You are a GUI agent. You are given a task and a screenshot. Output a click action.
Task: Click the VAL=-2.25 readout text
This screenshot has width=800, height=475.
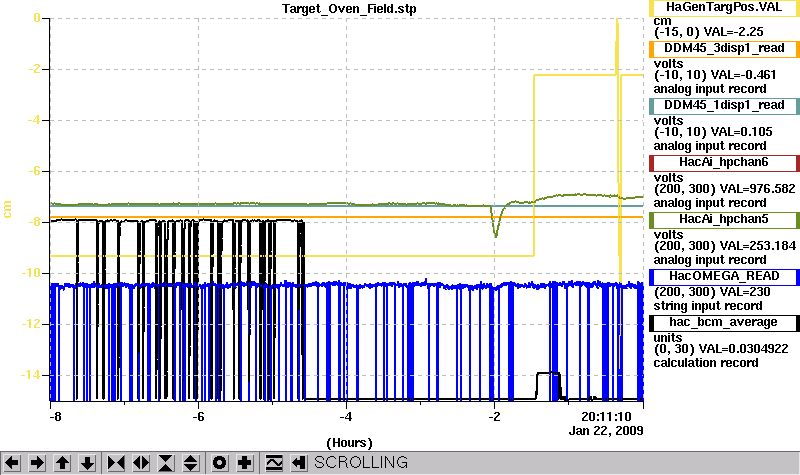tap(733, 32)
